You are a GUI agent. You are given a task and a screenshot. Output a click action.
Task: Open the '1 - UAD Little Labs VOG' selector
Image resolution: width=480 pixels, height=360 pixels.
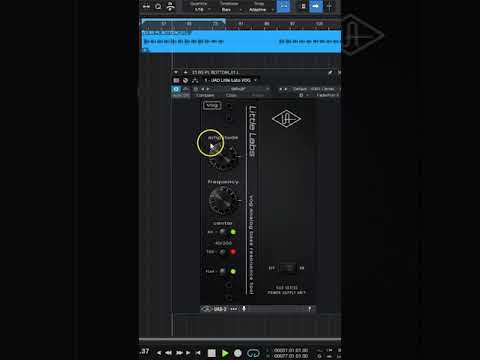[x=230, y=80]
